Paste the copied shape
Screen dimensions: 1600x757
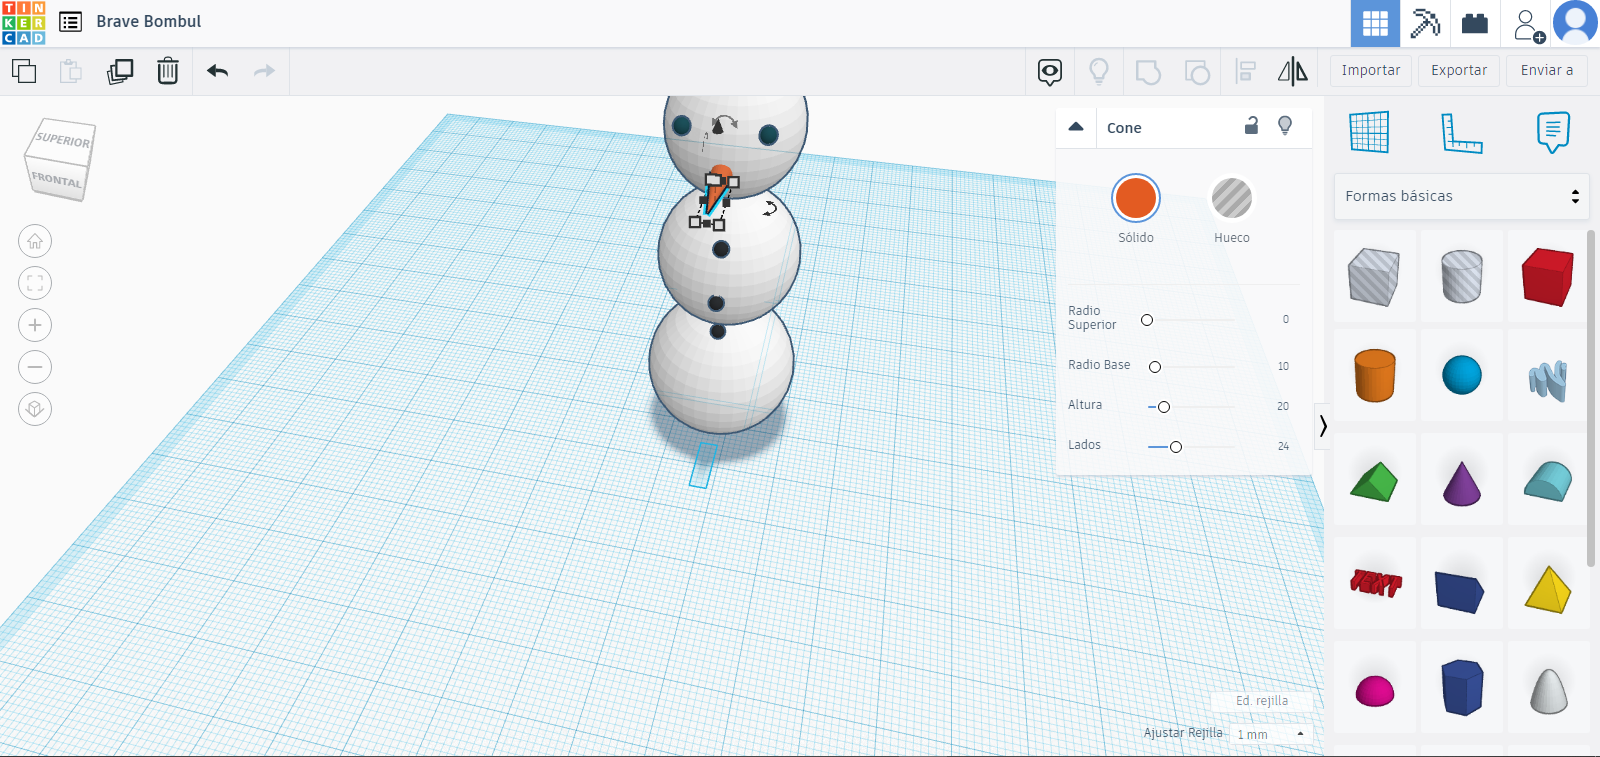point(71,71)
